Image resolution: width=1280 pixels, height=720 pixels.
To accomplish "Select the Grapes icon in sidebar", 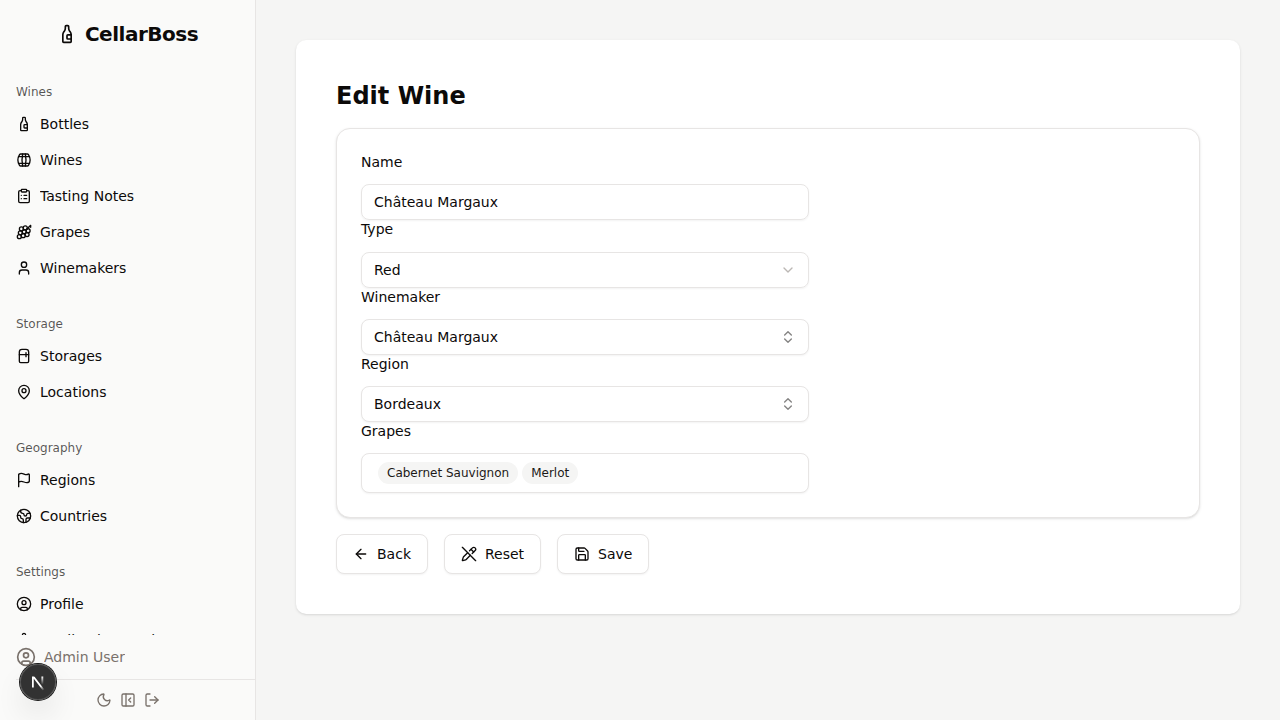I will (x=24, y=232).
